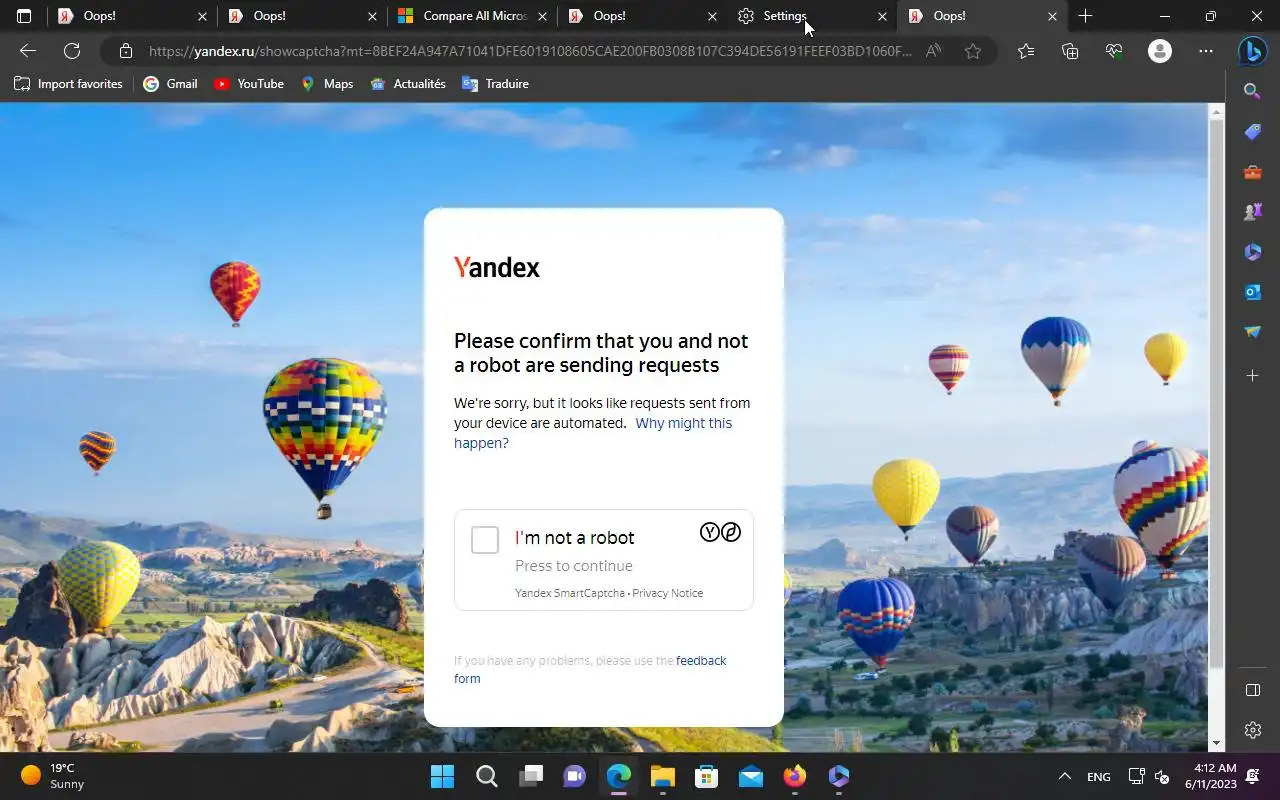
Task: Add this page to favorites with the star
Action: 973,51
